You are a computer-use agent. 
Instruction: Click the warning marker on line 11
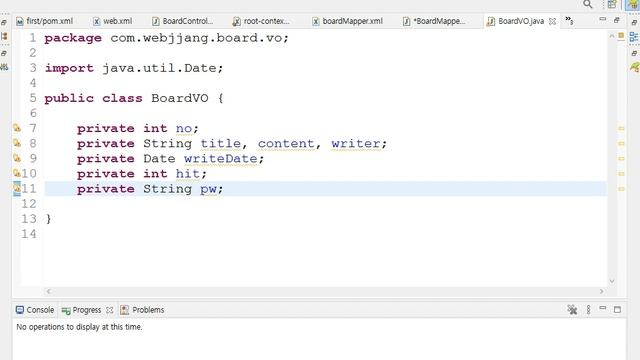17,189
